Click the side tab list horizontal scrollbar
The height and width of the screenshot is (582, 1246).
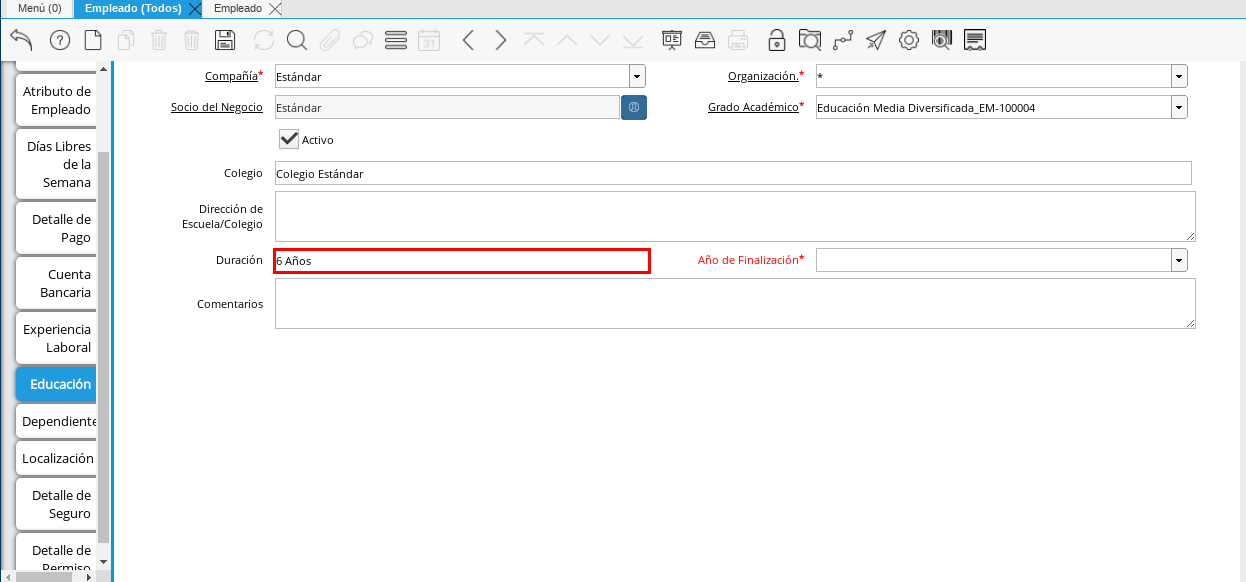tap(45, 576)
